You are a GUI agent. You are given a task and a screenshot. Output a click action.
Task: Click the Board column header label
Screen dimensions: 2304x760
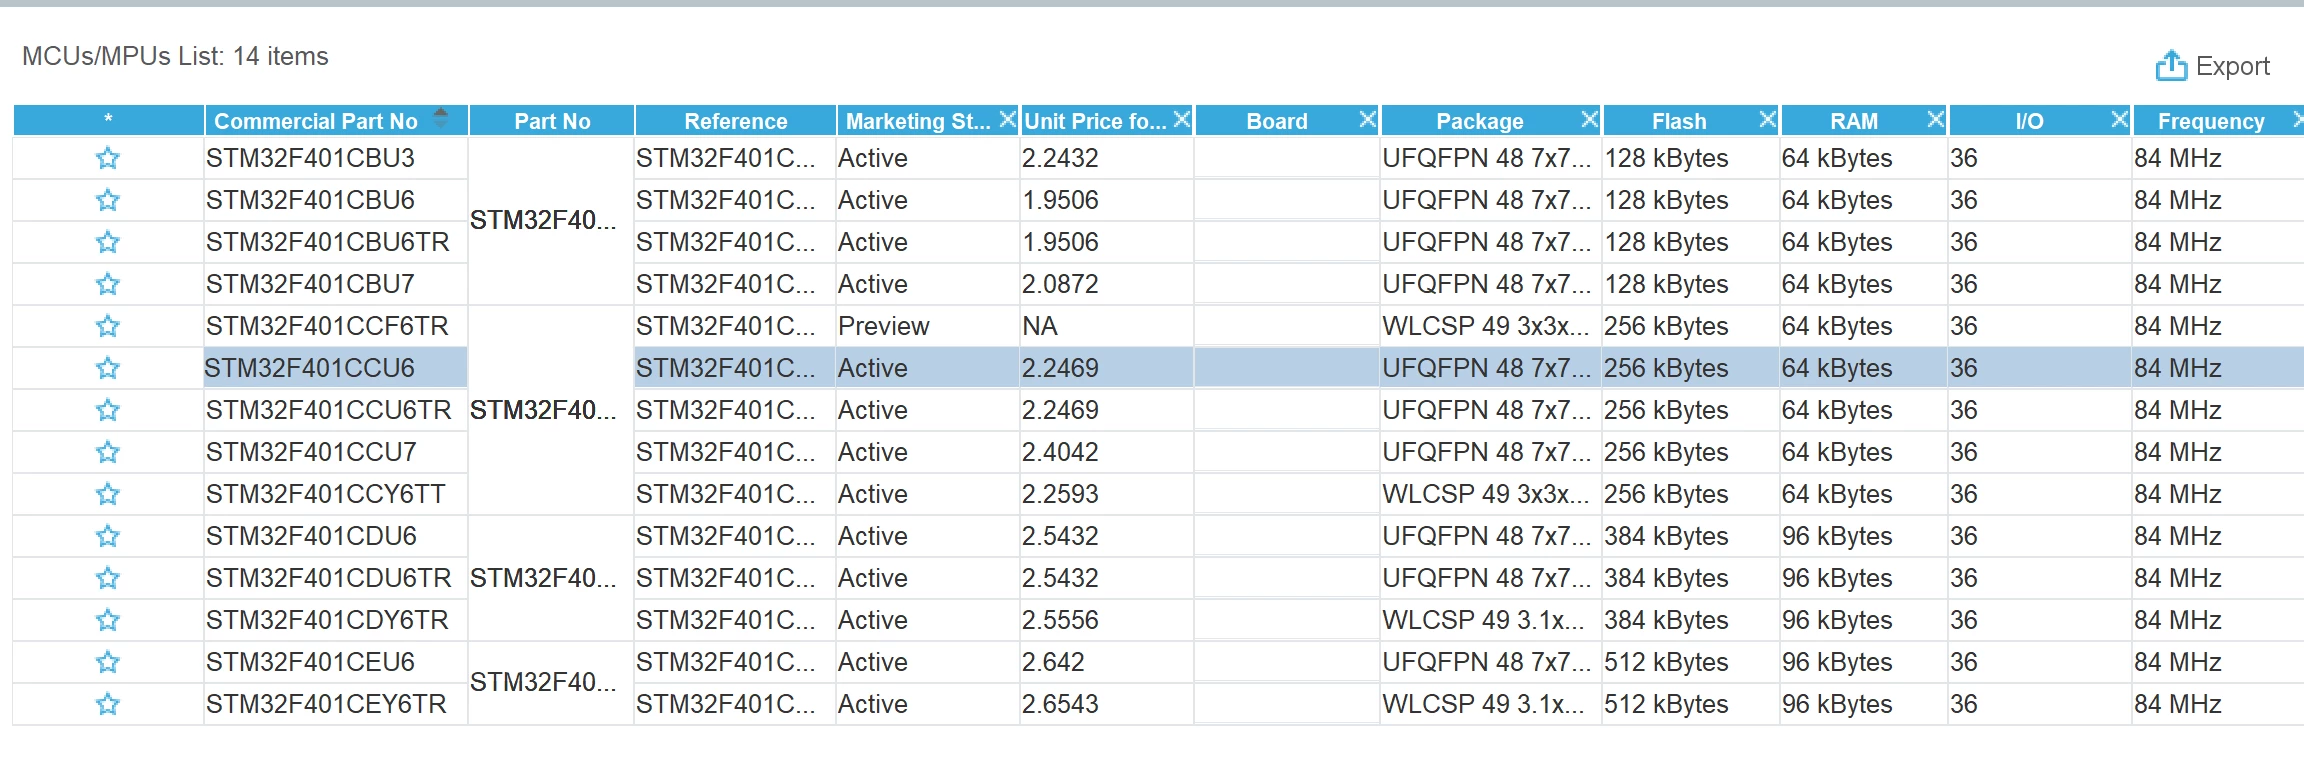click(x=1277, y=121)
